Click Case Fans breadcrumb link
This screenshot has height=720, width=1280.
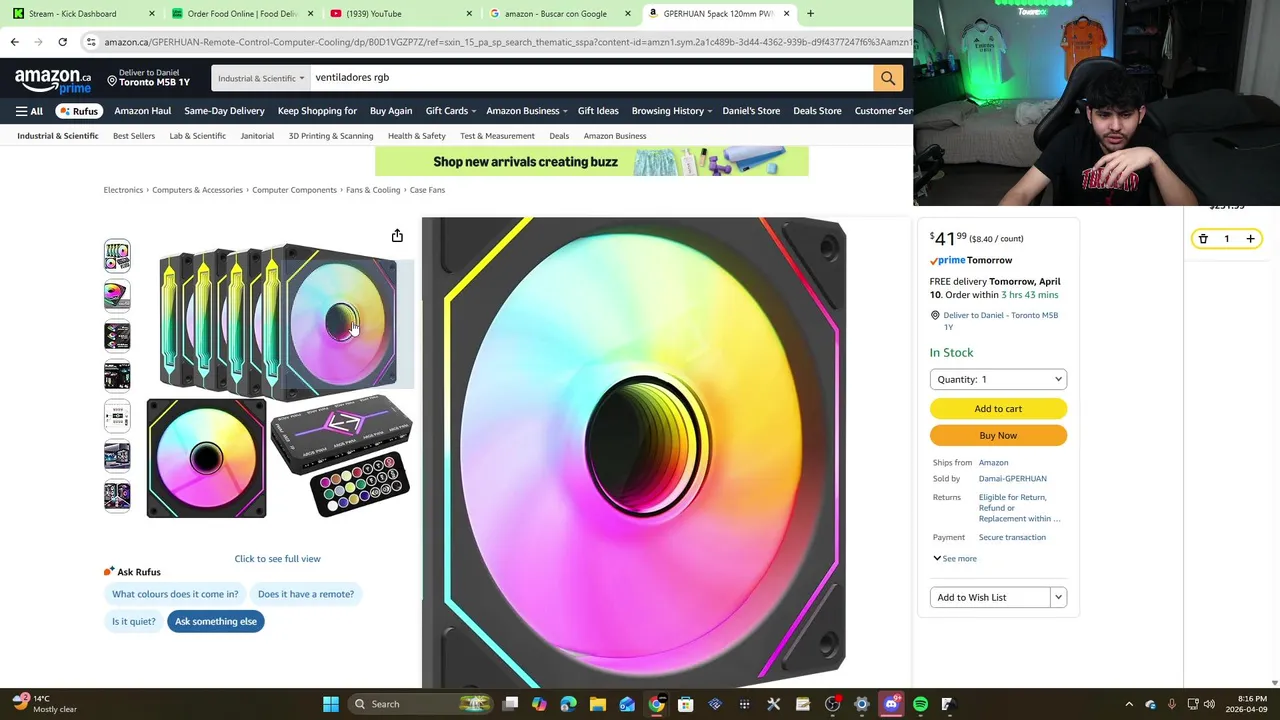click(427, 190)
